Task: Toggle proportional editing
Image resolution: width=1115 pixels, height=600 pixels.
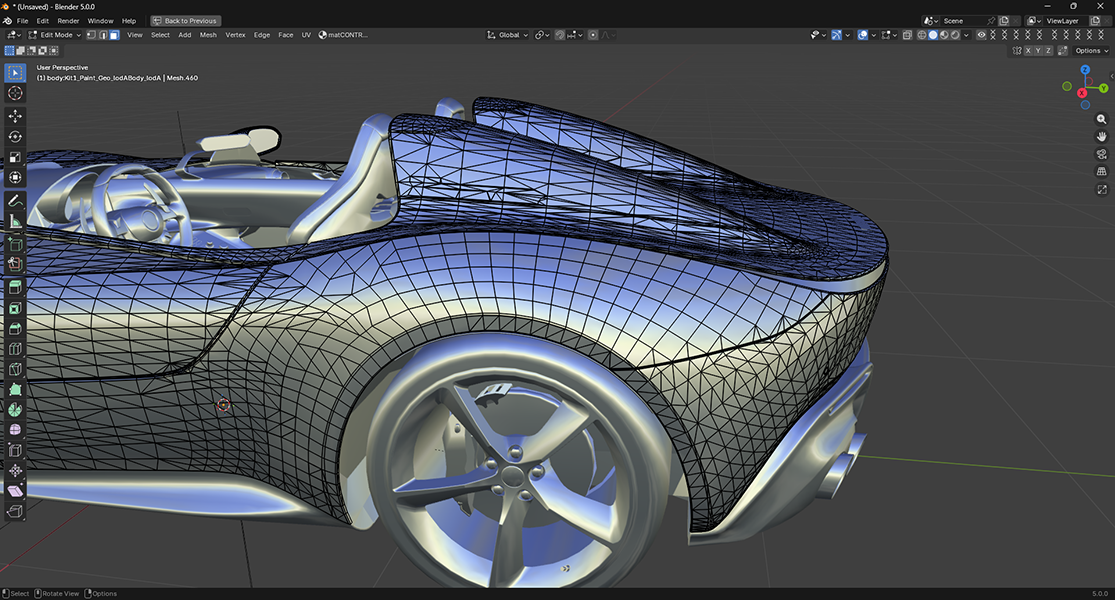Action: [x=592, y=35]
